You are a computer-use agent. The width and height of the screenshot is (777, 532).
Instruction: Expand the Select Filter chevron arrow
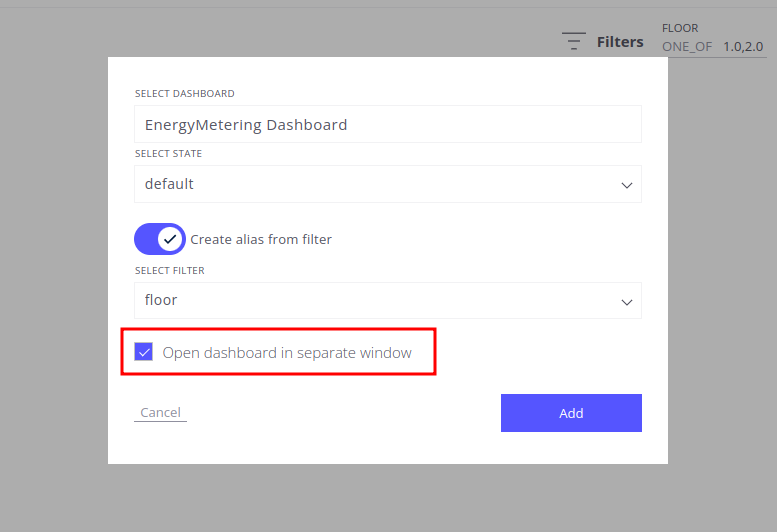click(x=627, y=301)
